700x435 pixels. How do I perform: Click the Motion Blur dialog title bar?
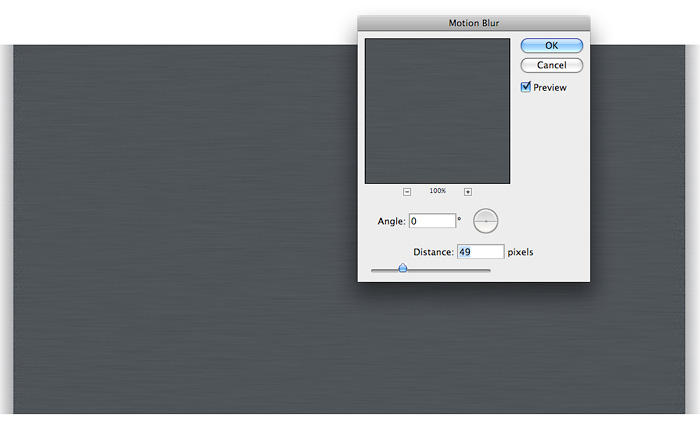pos(473,22)
